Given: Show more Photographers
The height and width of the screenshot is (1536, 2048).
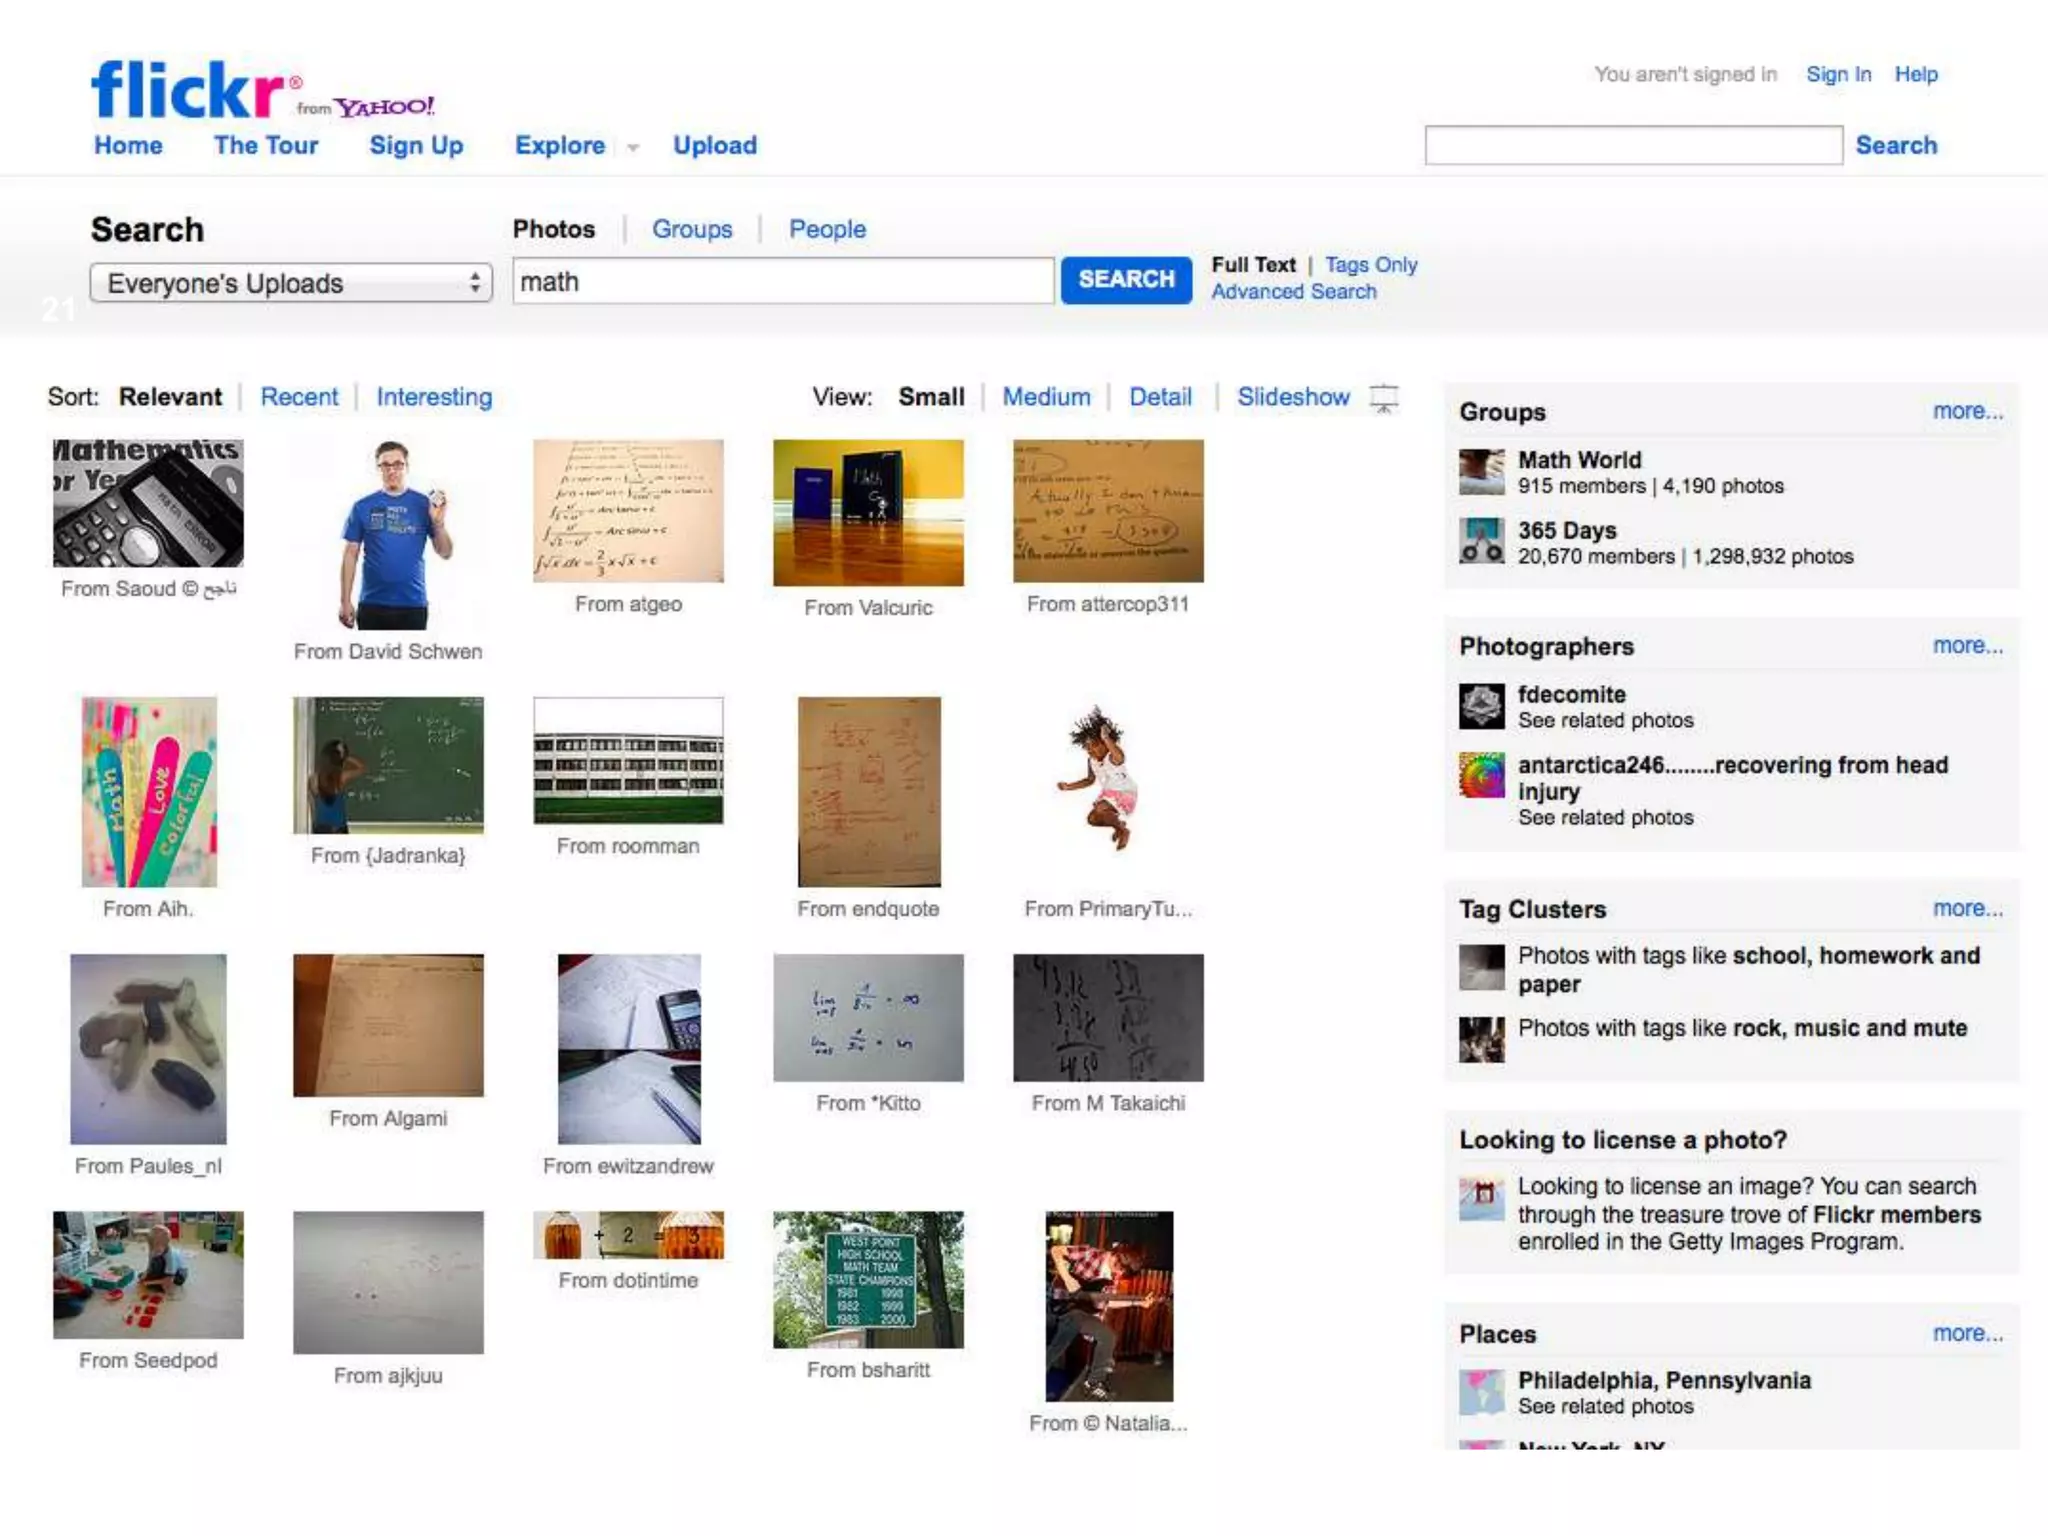Looking at the screenshot, I should coord(1967,645).
